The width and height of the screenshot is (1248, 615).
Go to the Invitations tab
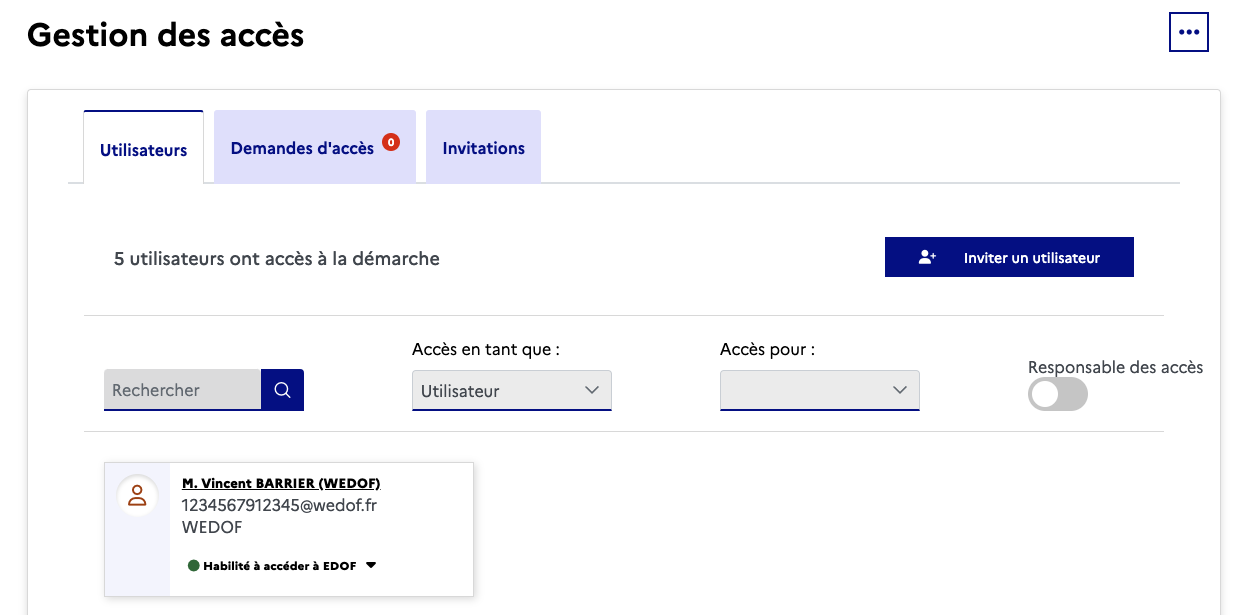click(x=483, y=148)
